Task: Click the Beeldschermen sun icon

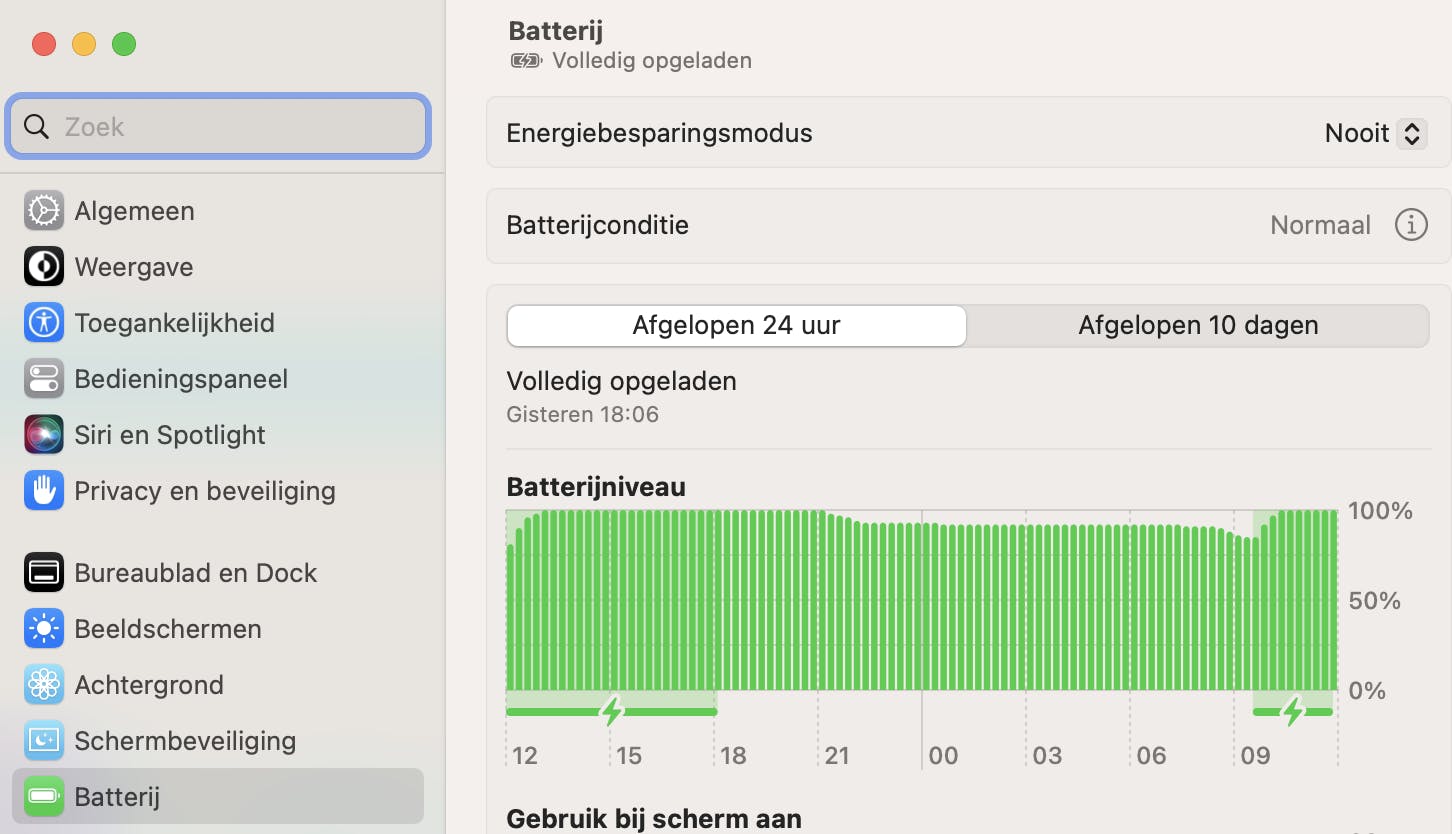Action: pos(44,629)
